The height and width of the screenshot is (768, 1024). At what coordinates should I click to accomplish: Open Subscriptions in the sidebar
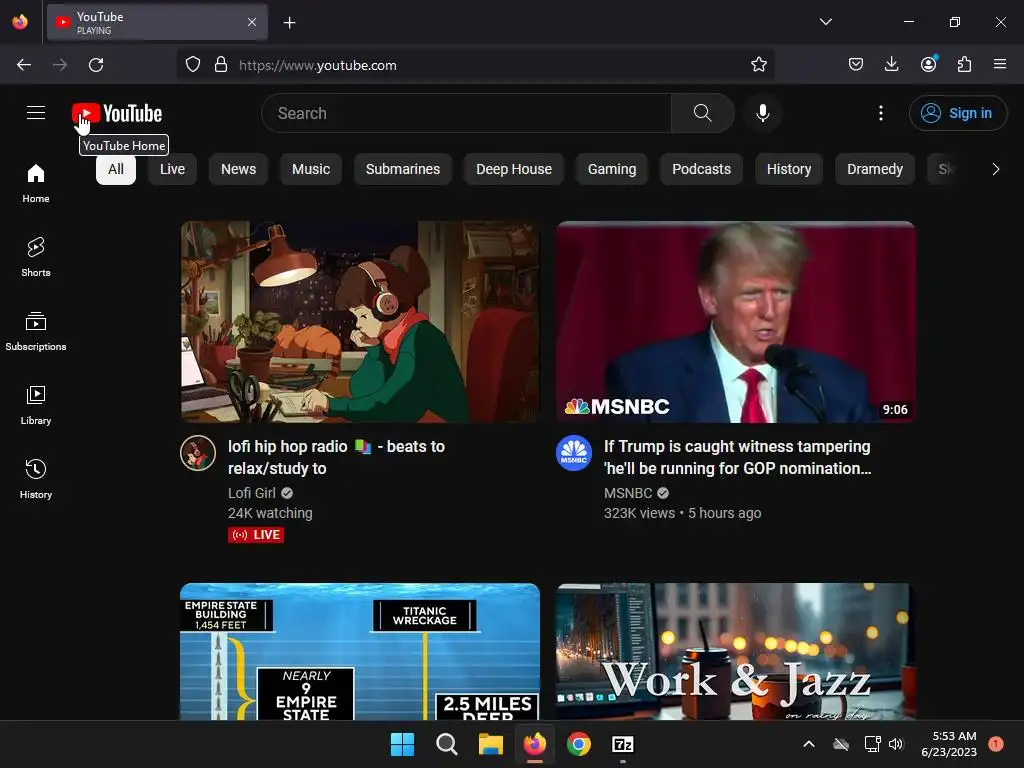36,331
